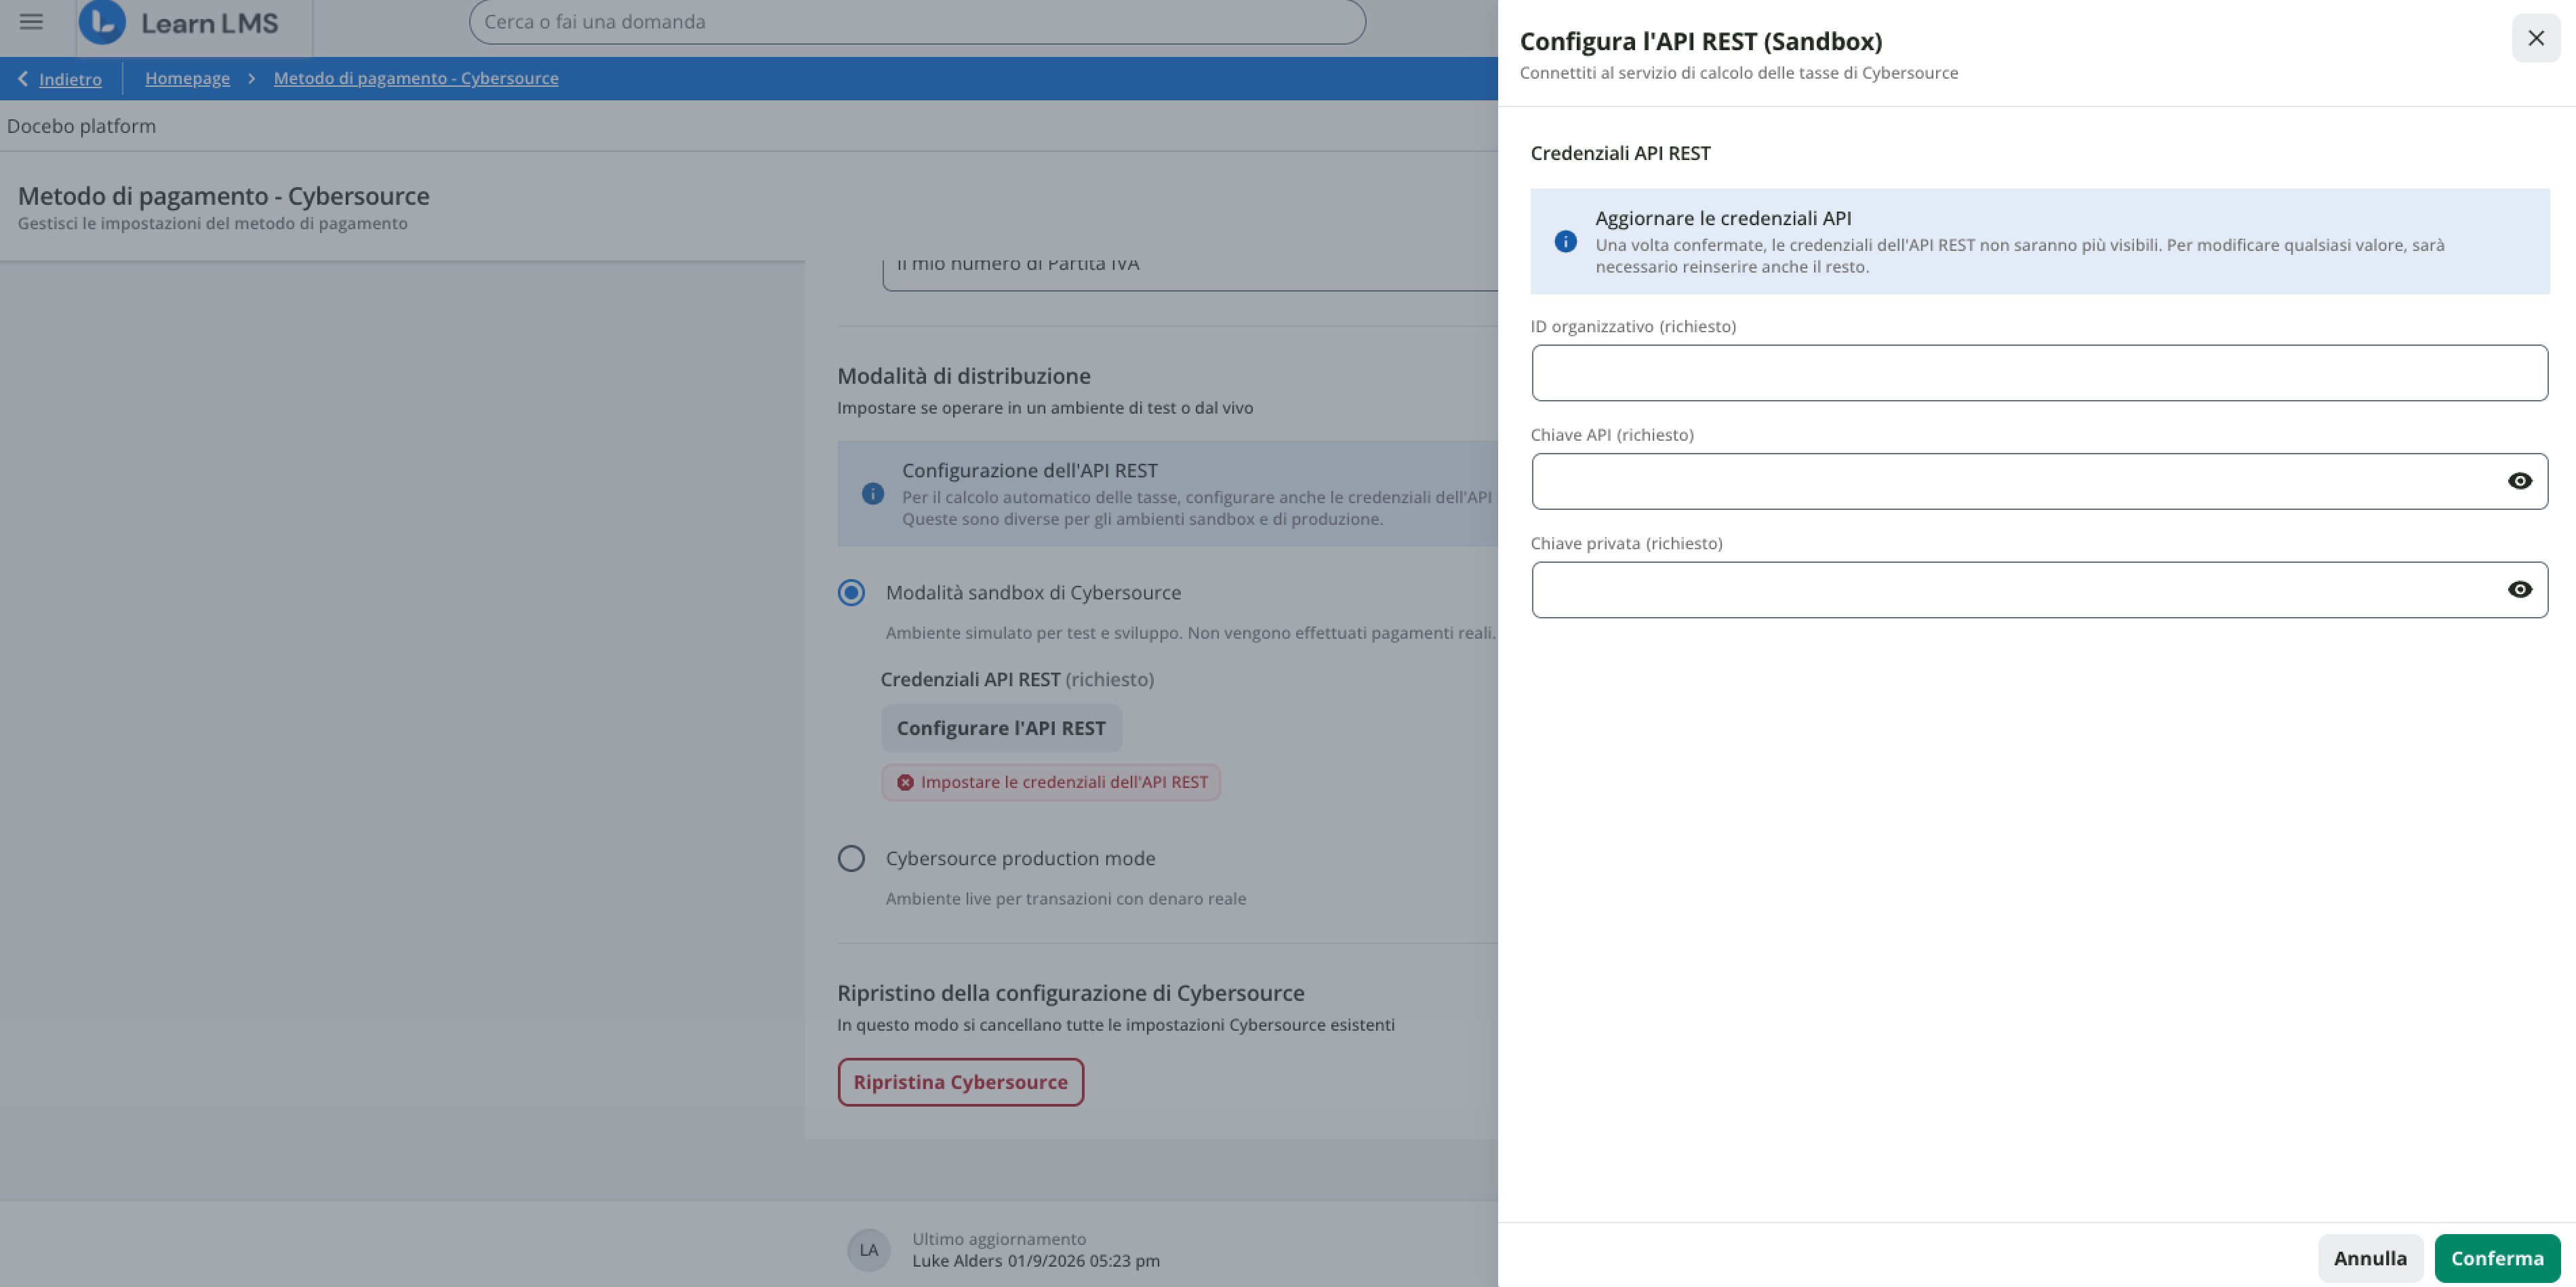The image size is (2576, 1287).
Task: Click info icon in Aggiornare le credenziali banner
Action: tap(1565, 241)
